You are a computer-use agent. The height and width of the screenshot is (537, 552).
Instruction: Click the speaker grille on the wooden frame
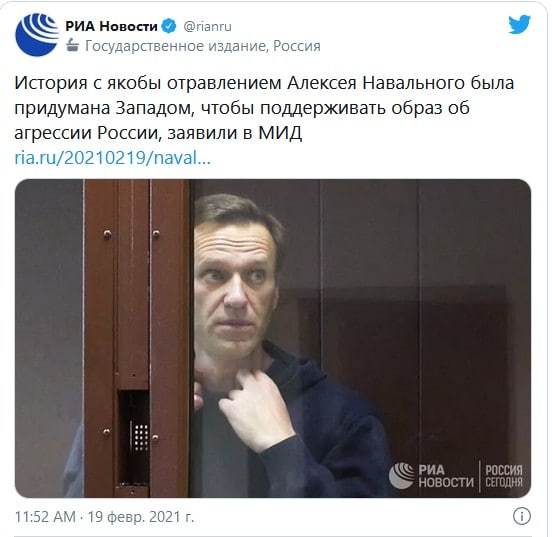click(x=141, y=437)
